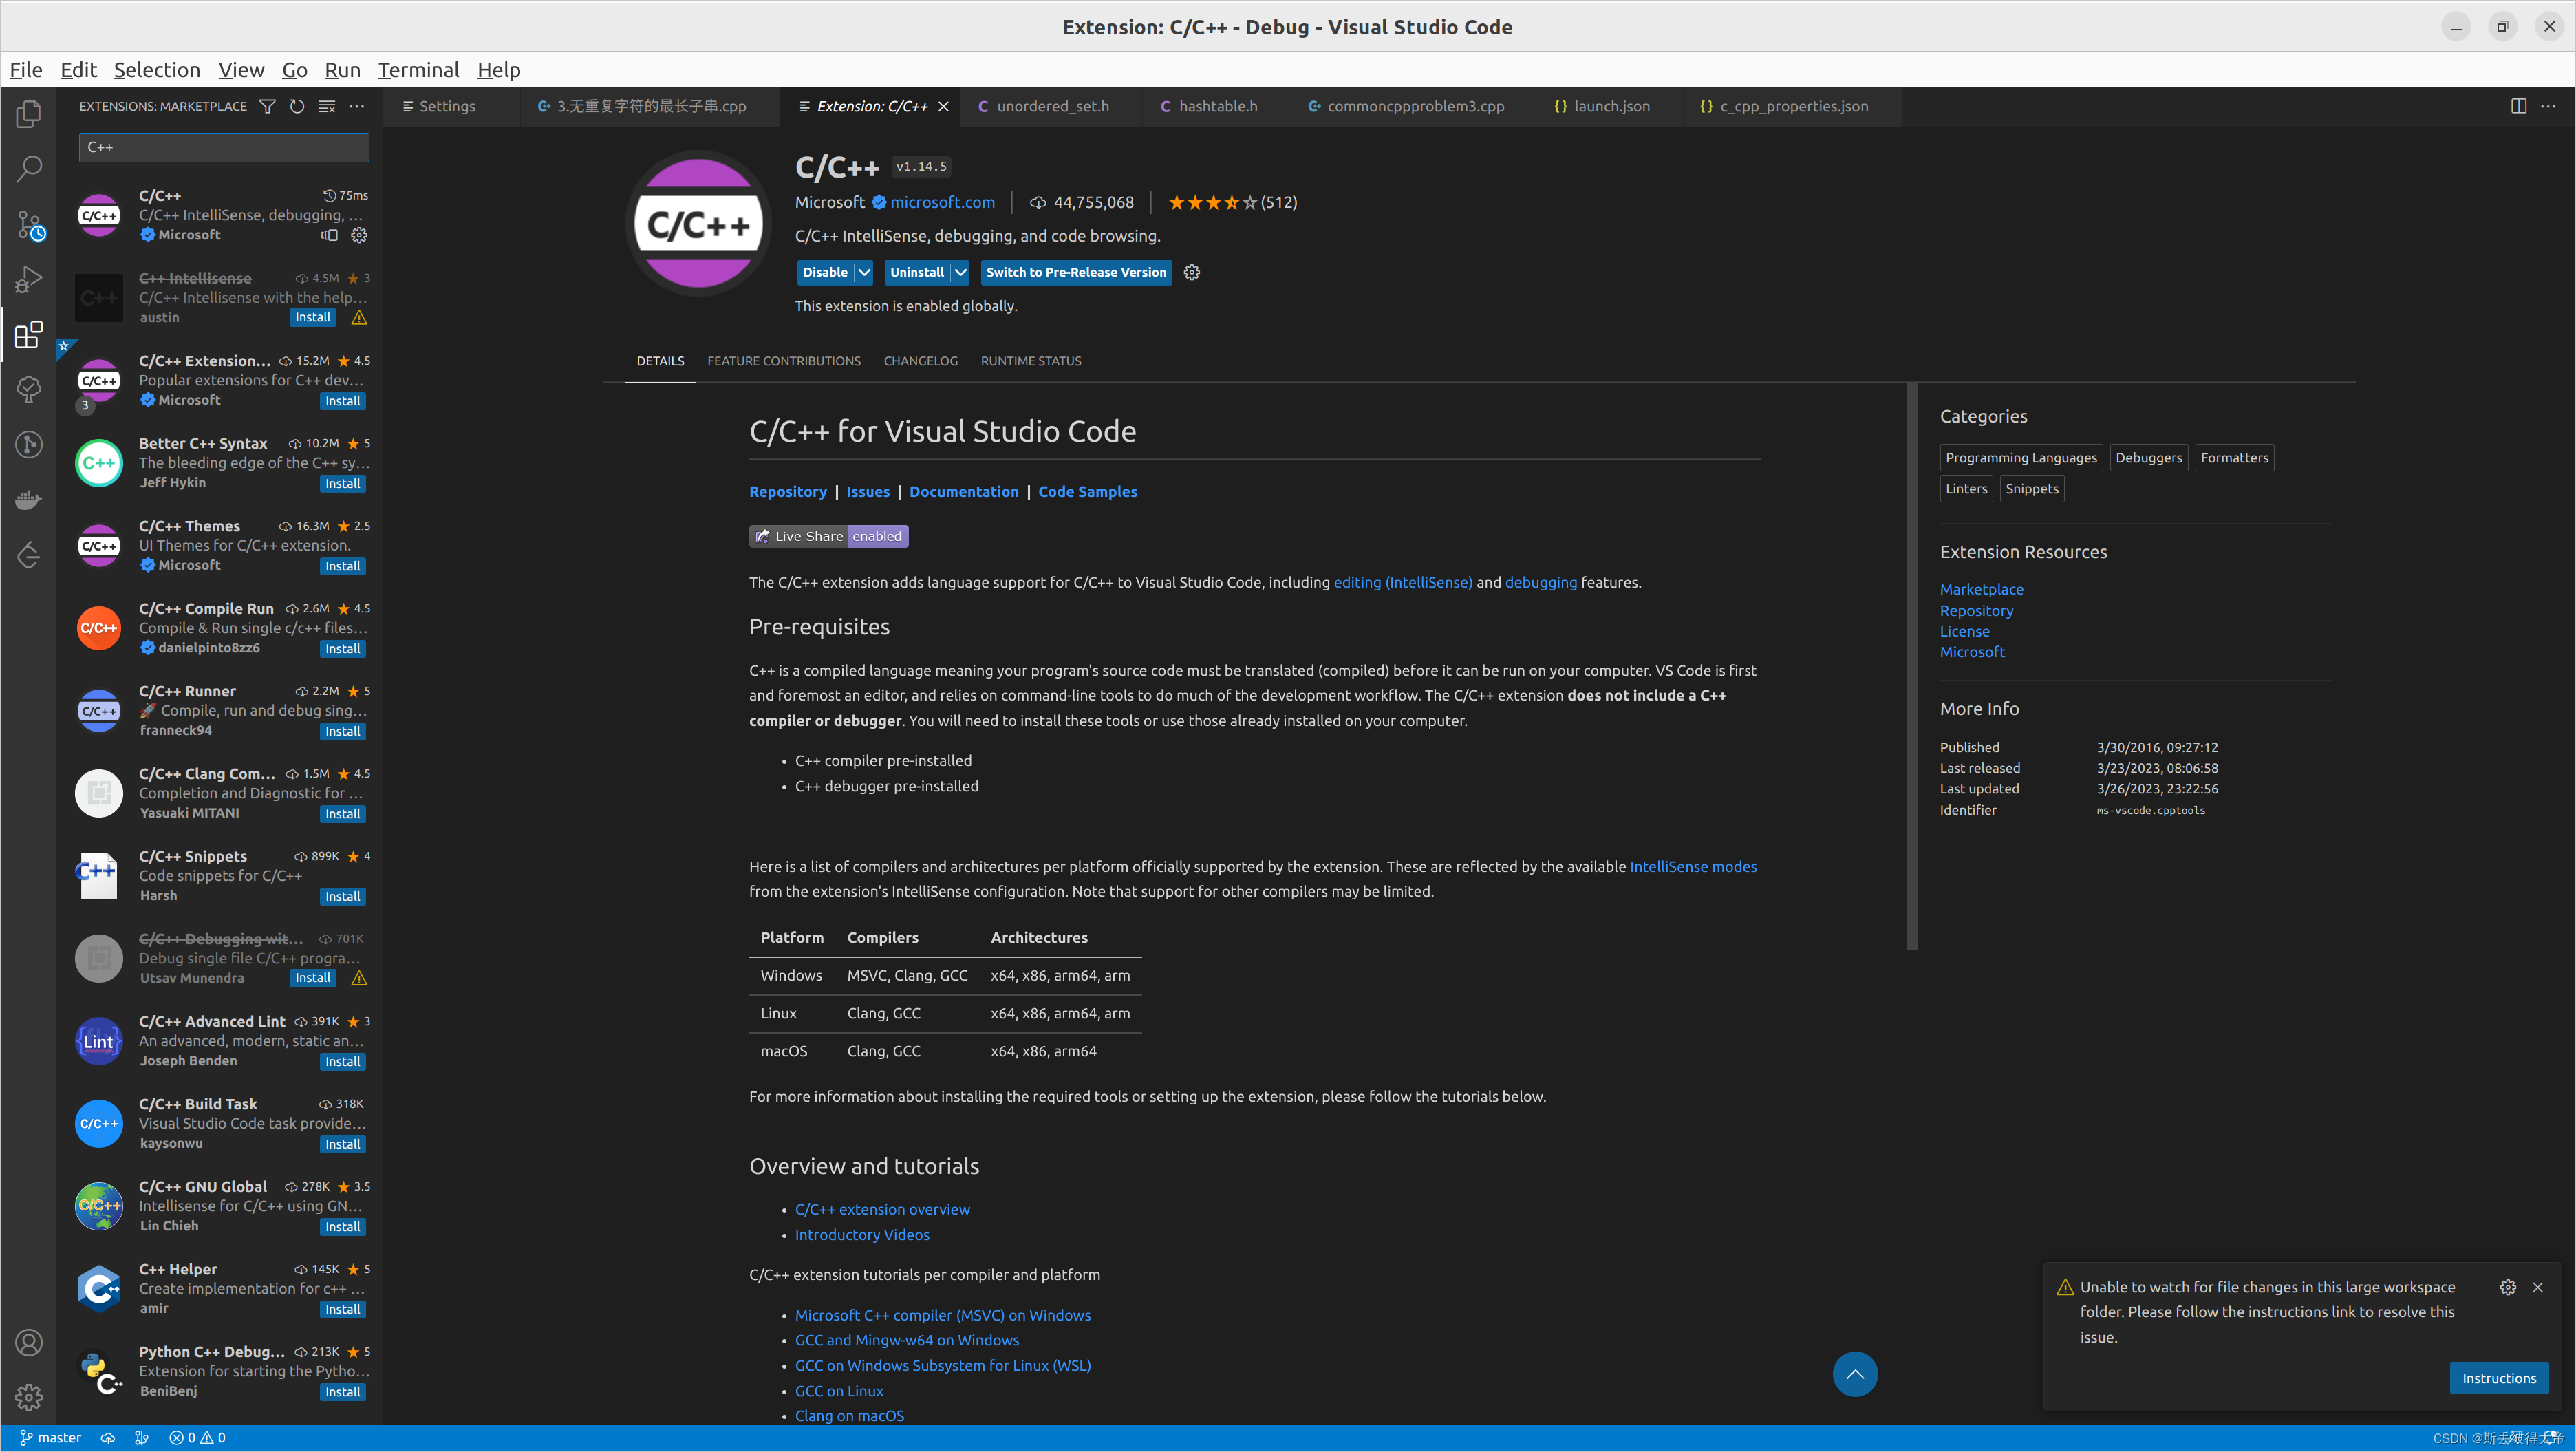Click the scroll-to-top round arrow button
2576x1452 pixels.
click(x=1854, y=1374)
